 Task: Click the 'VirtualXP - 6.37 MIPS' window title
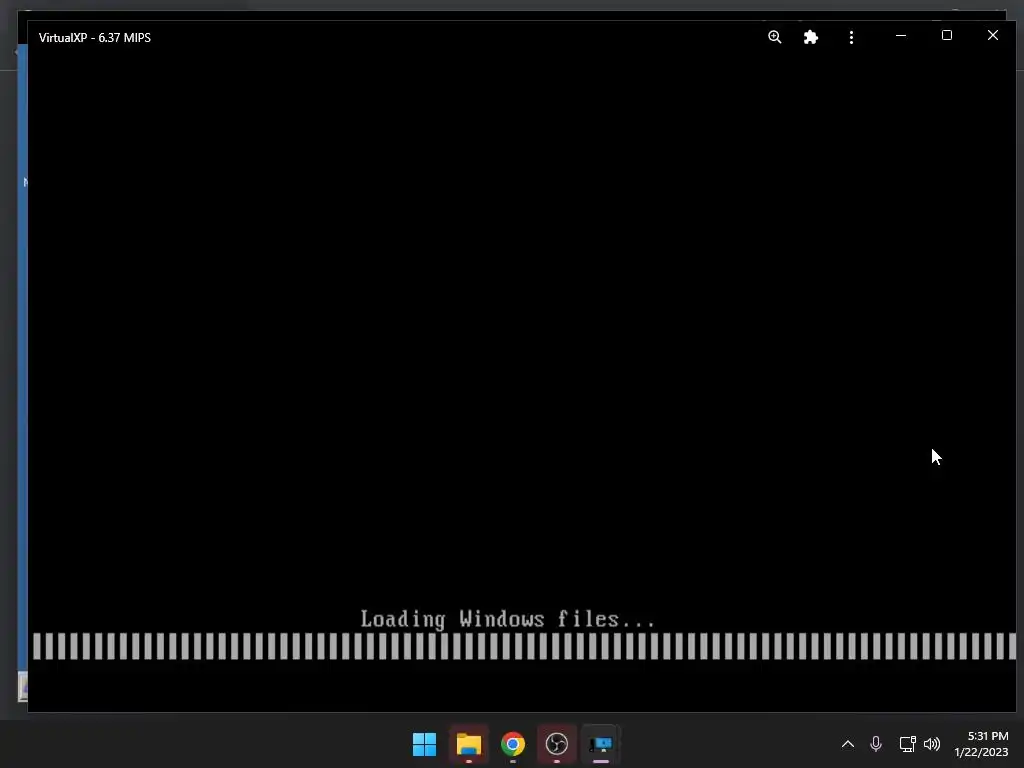(x=95, y=38)
